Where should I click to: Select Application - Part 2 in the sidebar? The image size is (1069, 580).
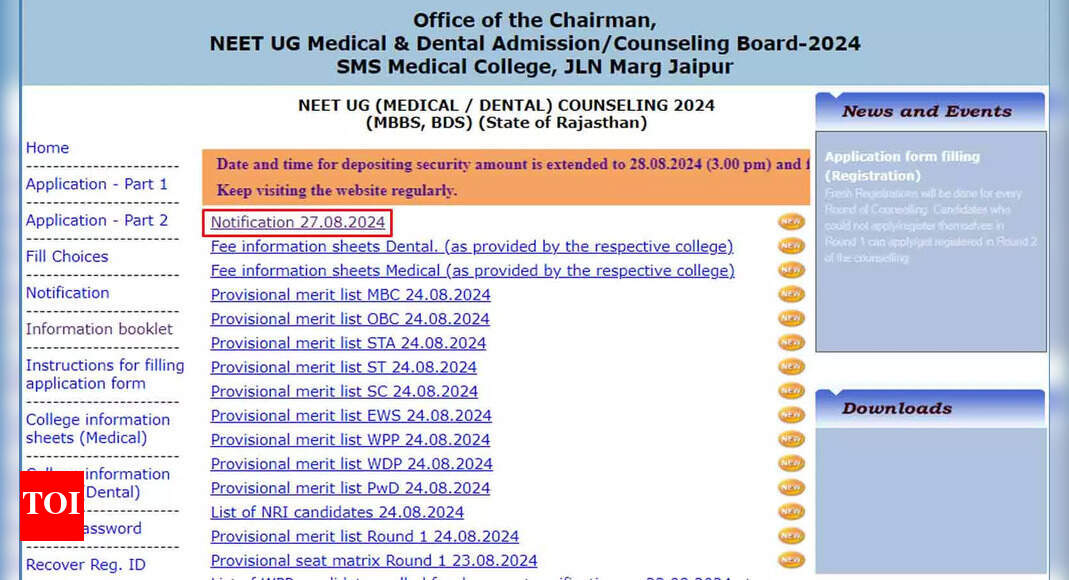click(x=96, y=220)
